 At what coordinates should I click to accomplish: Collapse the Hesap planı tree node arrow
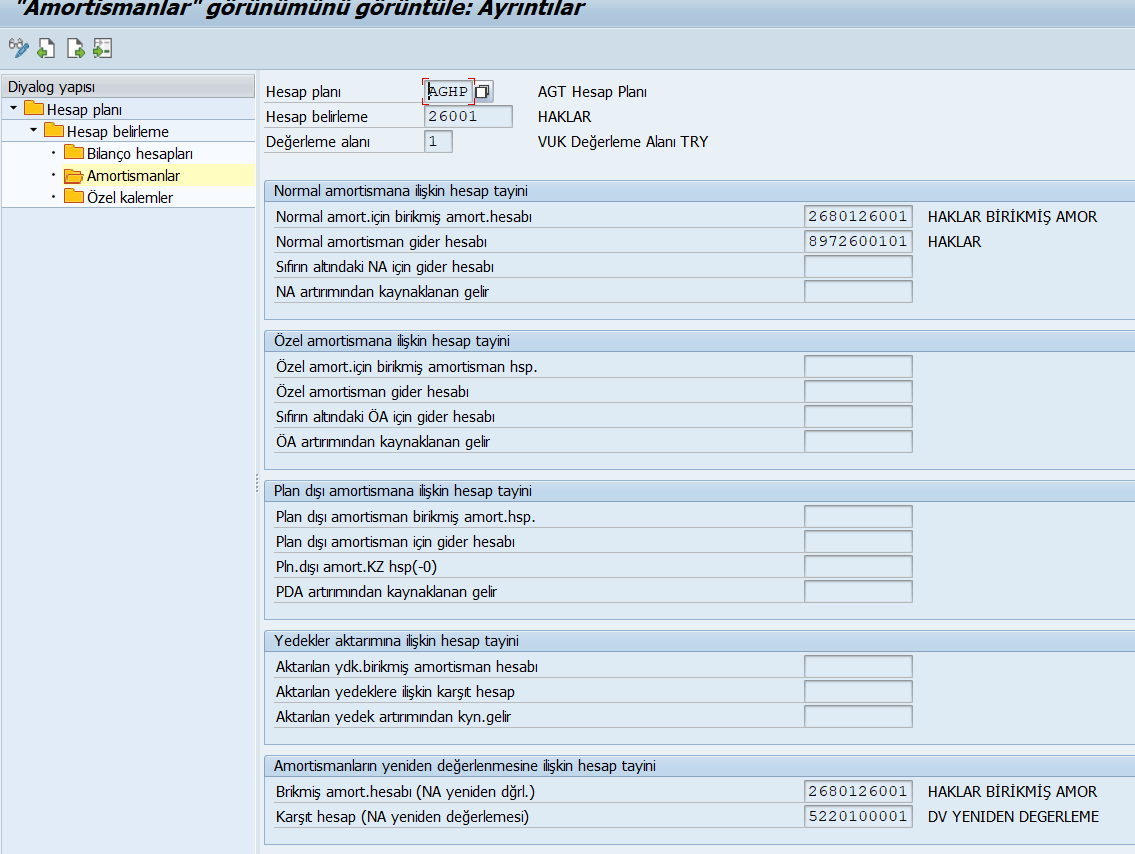[13, 109]
